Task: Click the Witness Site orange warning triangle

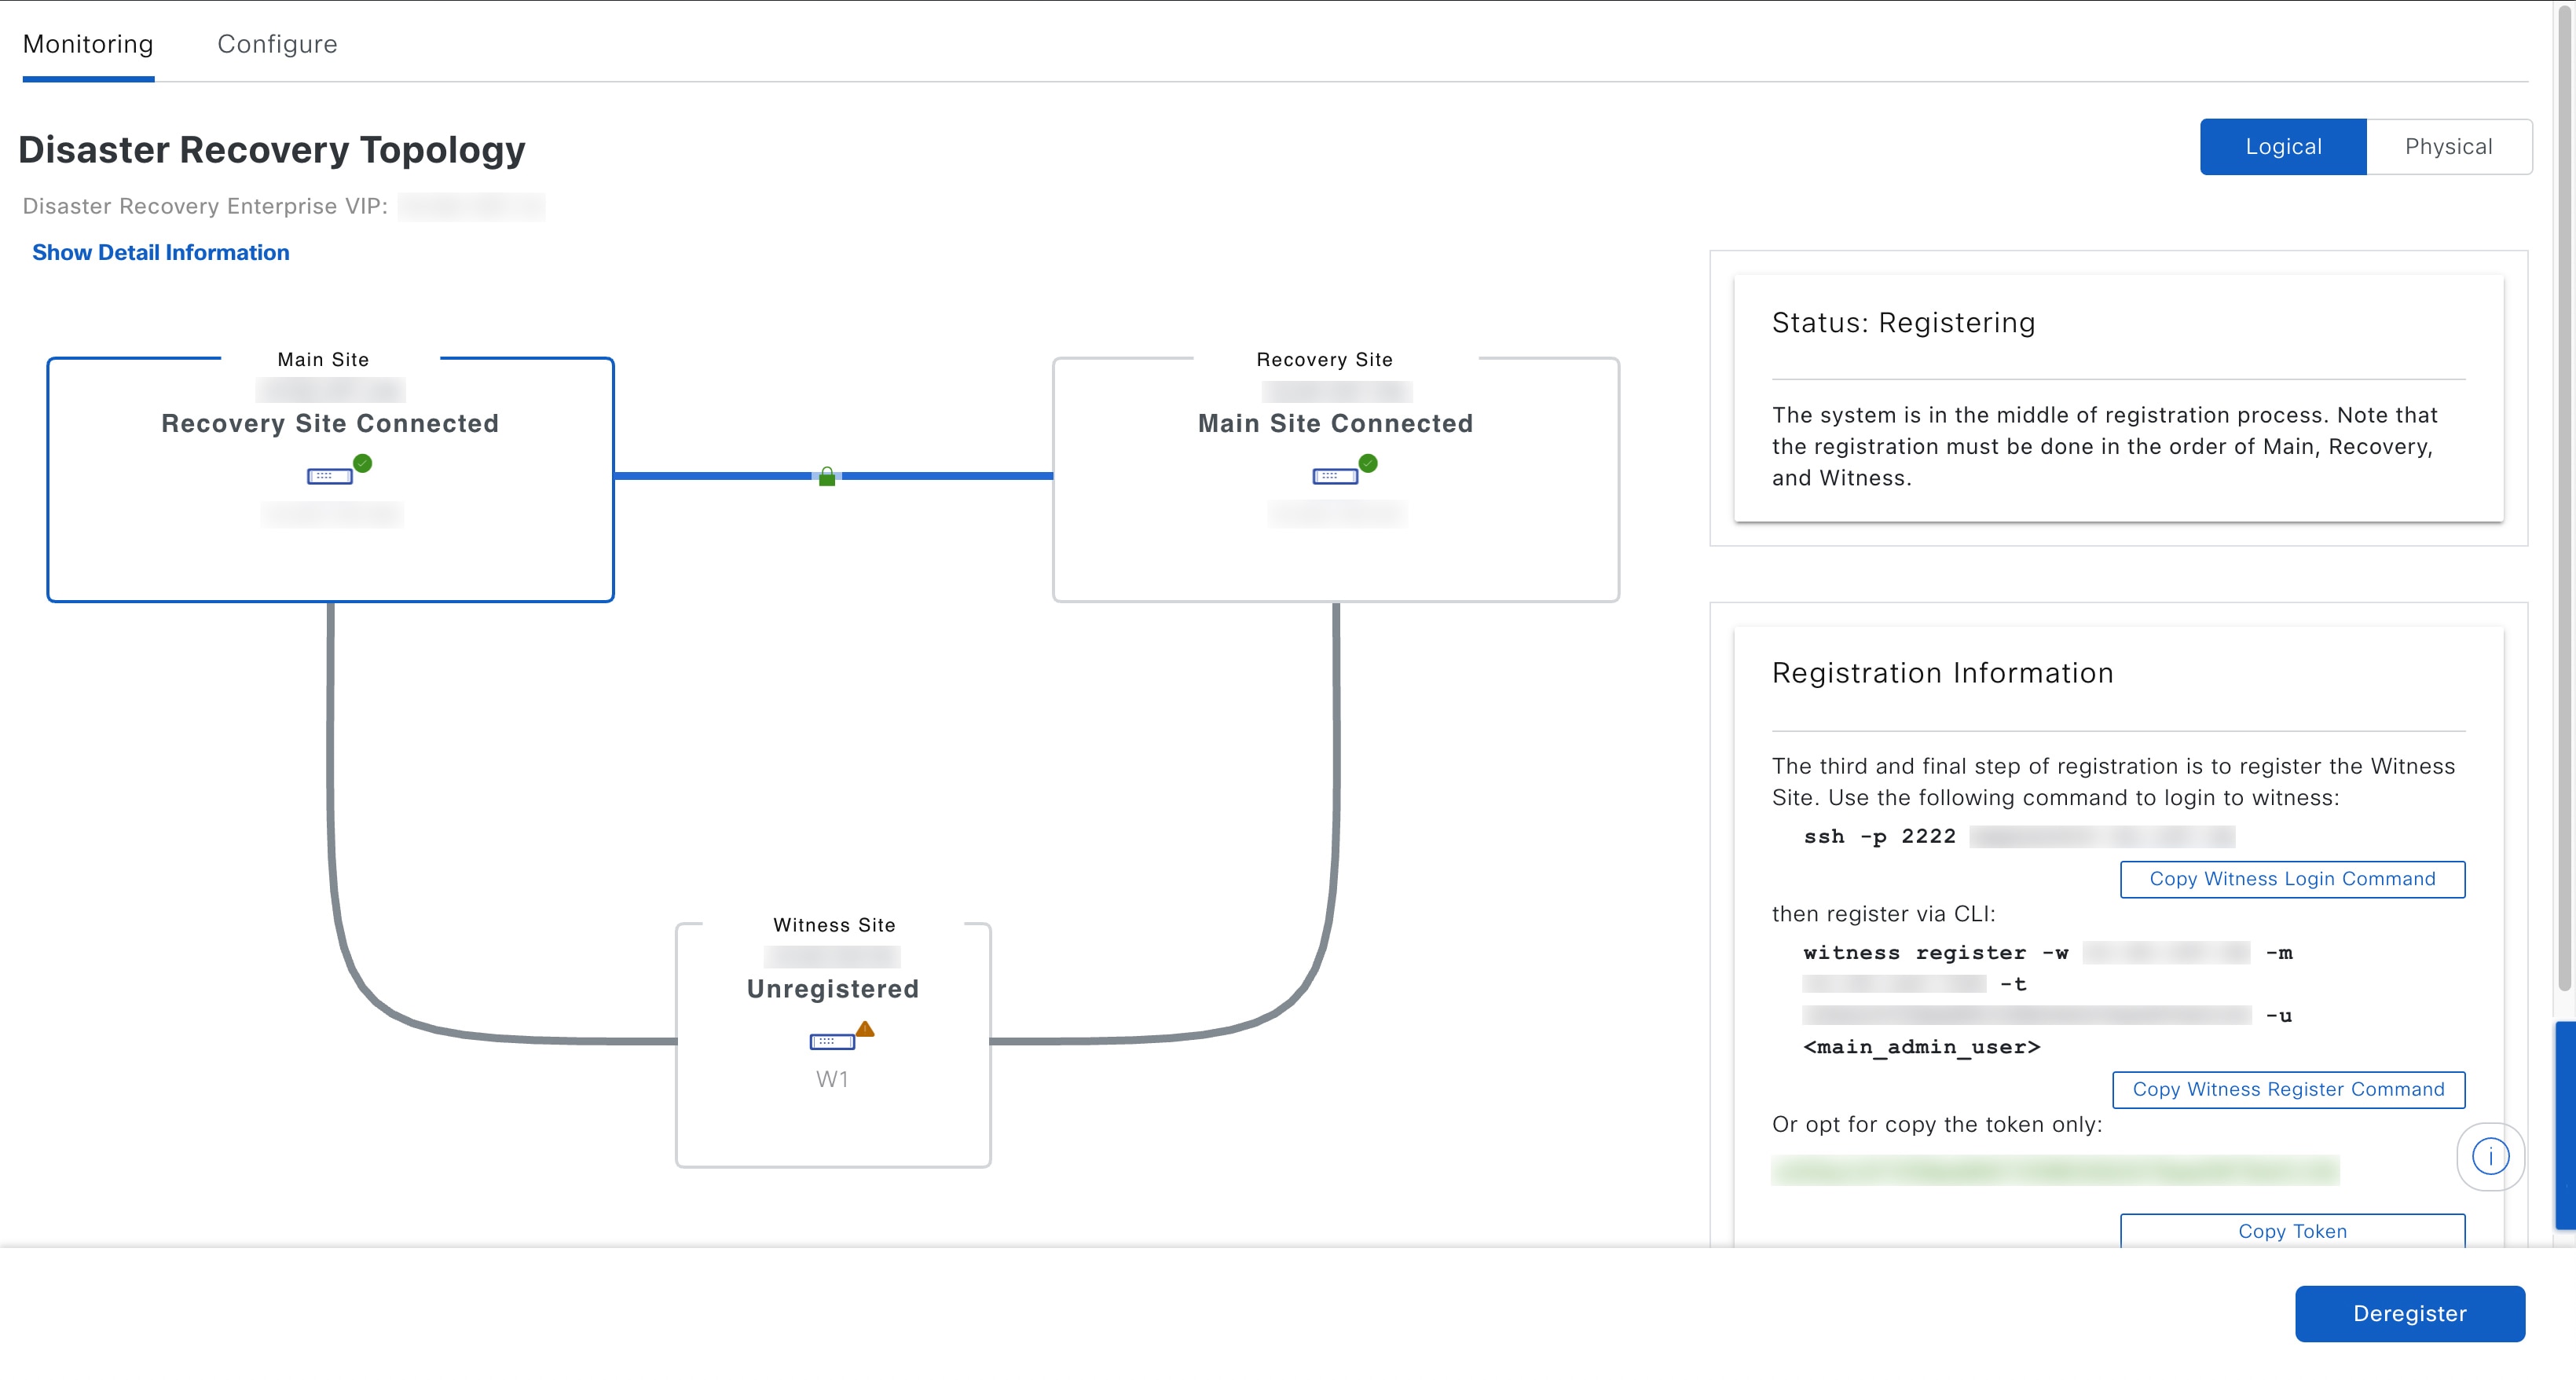Action: [x=865, y=1029]
